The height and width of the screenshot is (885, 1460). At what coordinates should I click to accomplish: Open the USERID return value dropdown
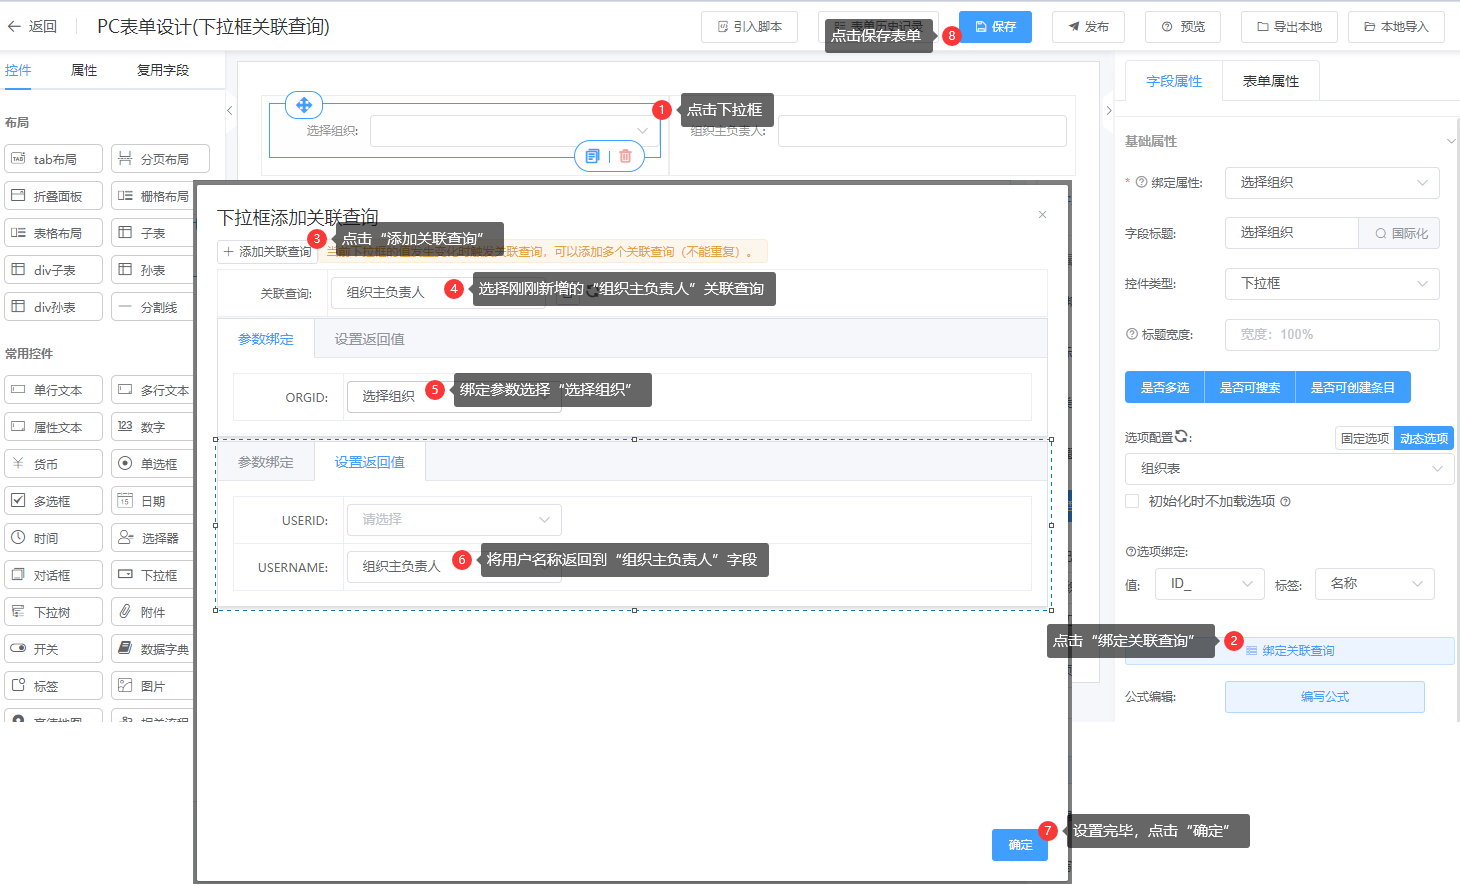(x=454, y=520)
